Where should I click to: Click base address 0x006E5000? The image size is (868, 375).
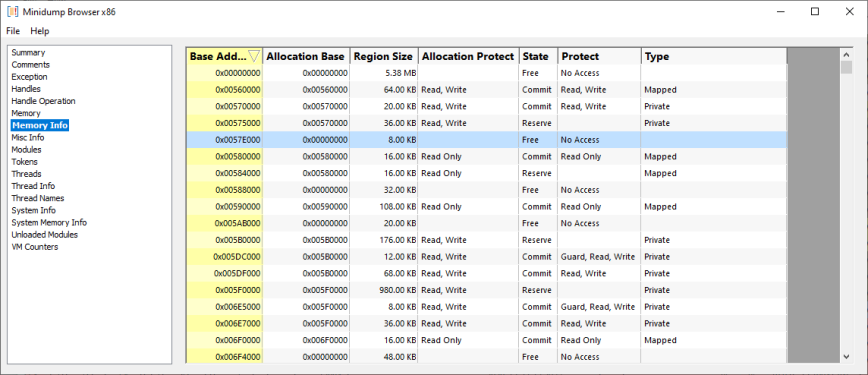[224, 306]
